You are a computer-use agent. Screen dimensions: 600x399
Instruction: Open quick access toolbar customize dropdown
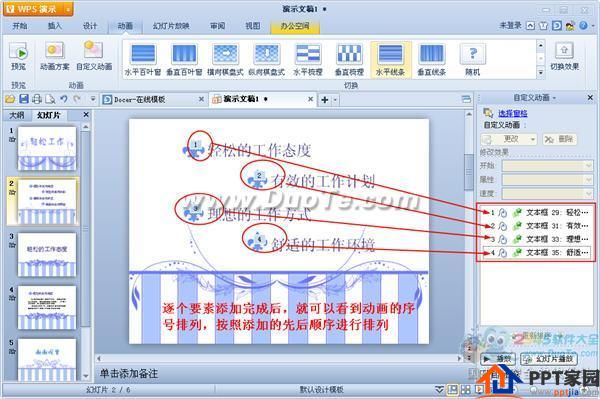pos(93,99)
